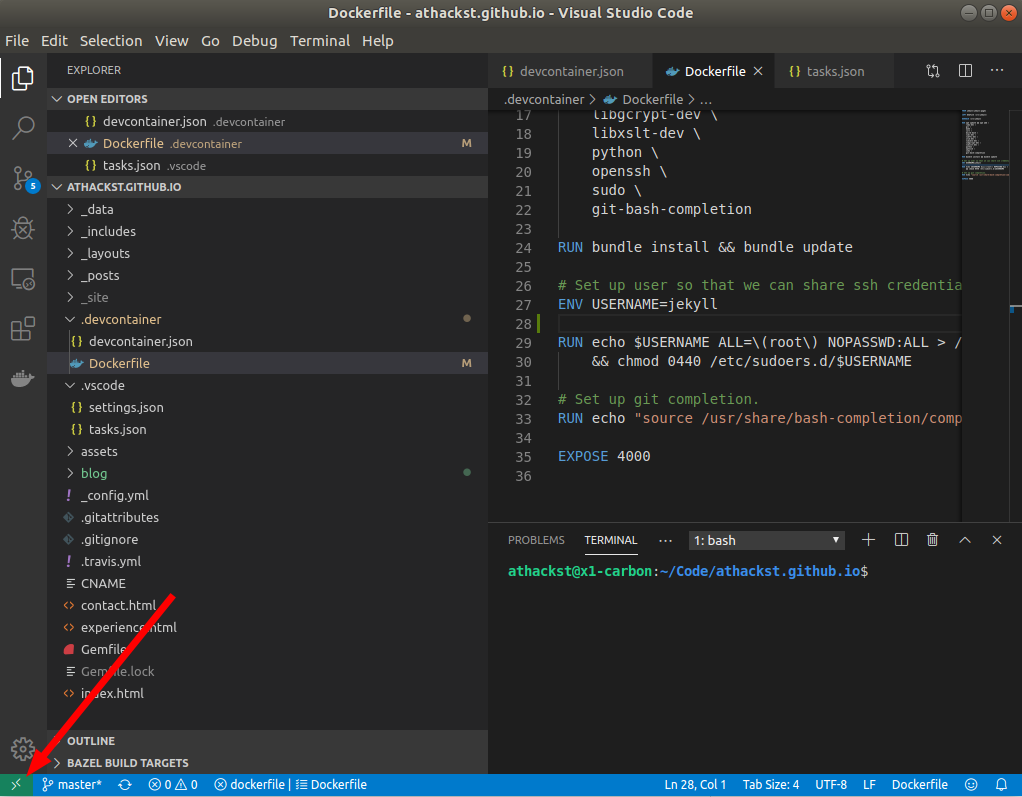Viewport: 1022px width, 797px height.
Task: Open the errors and warnings count in the status bar
Action: pyautogui.click(x=173, y=785)
